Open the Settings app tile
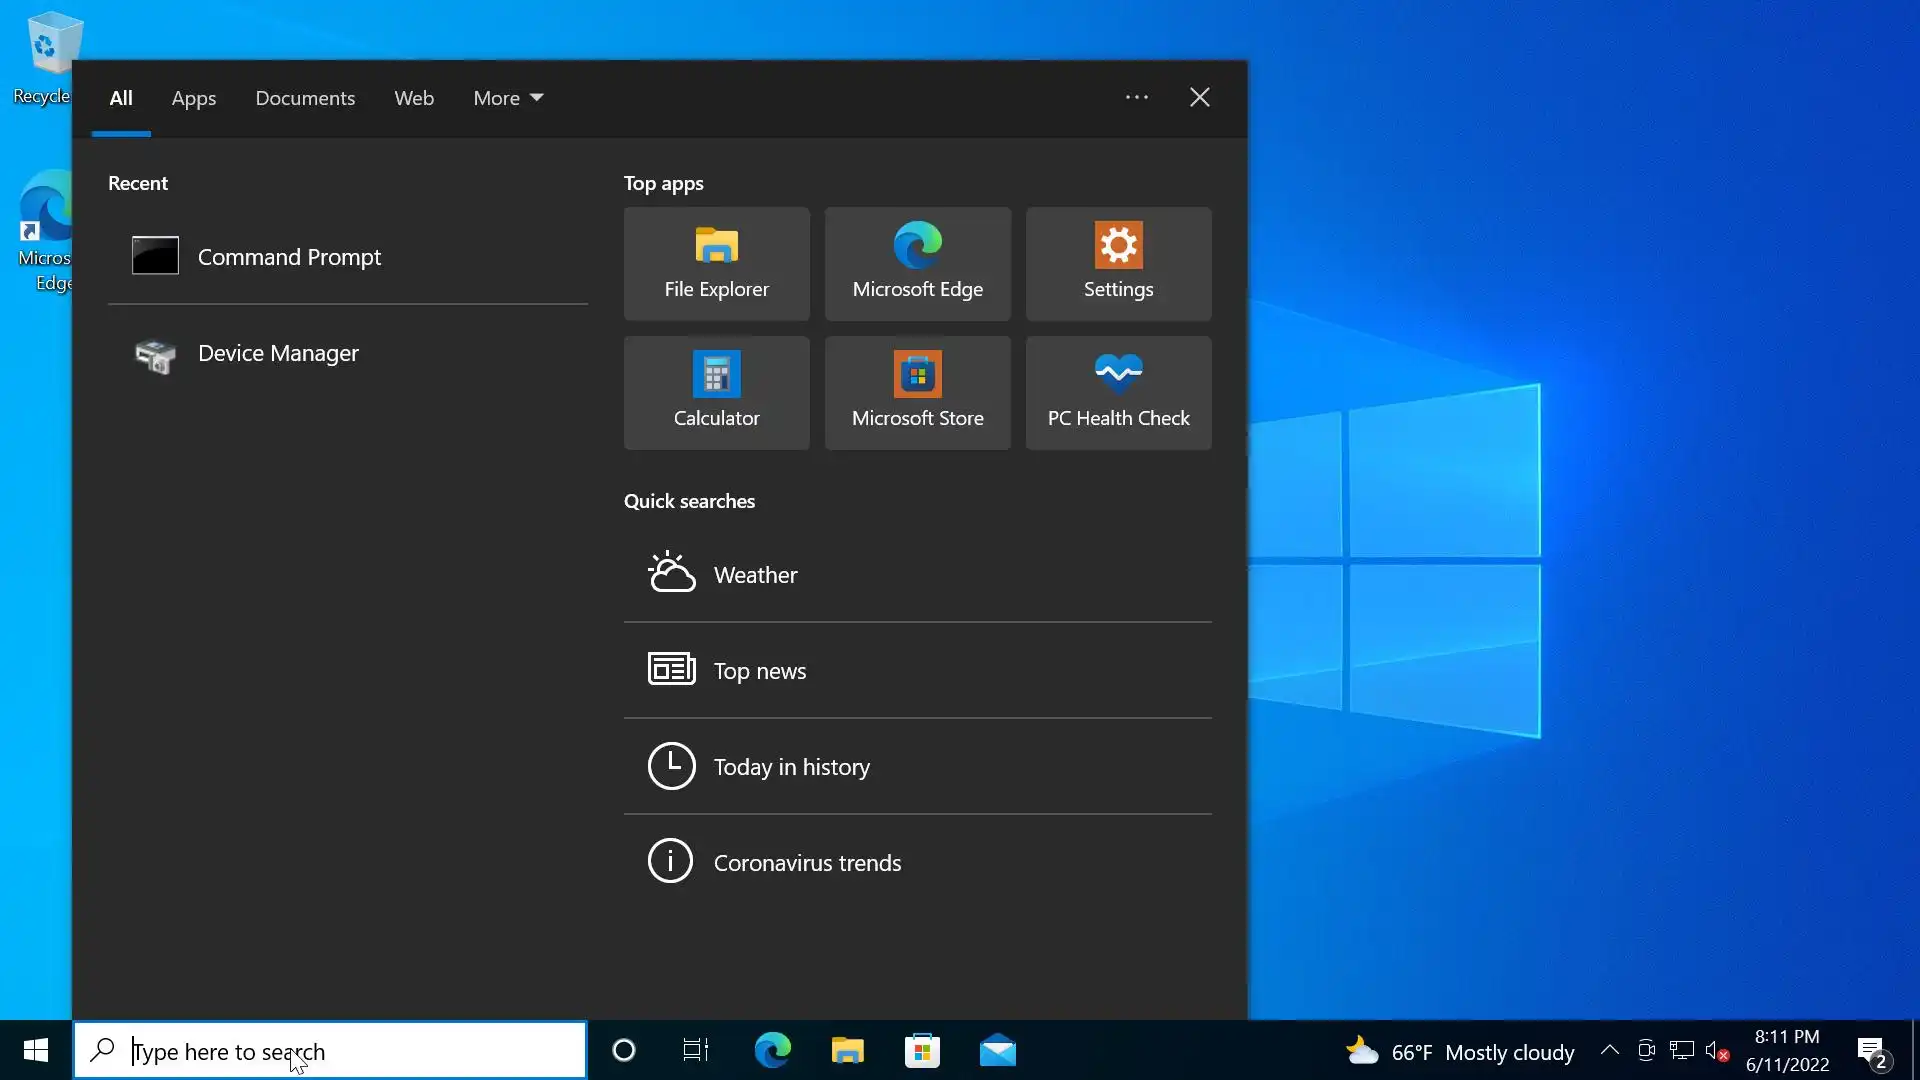The width and height of the screenshot is (1920, 1080). click(x=1118, y=264)
